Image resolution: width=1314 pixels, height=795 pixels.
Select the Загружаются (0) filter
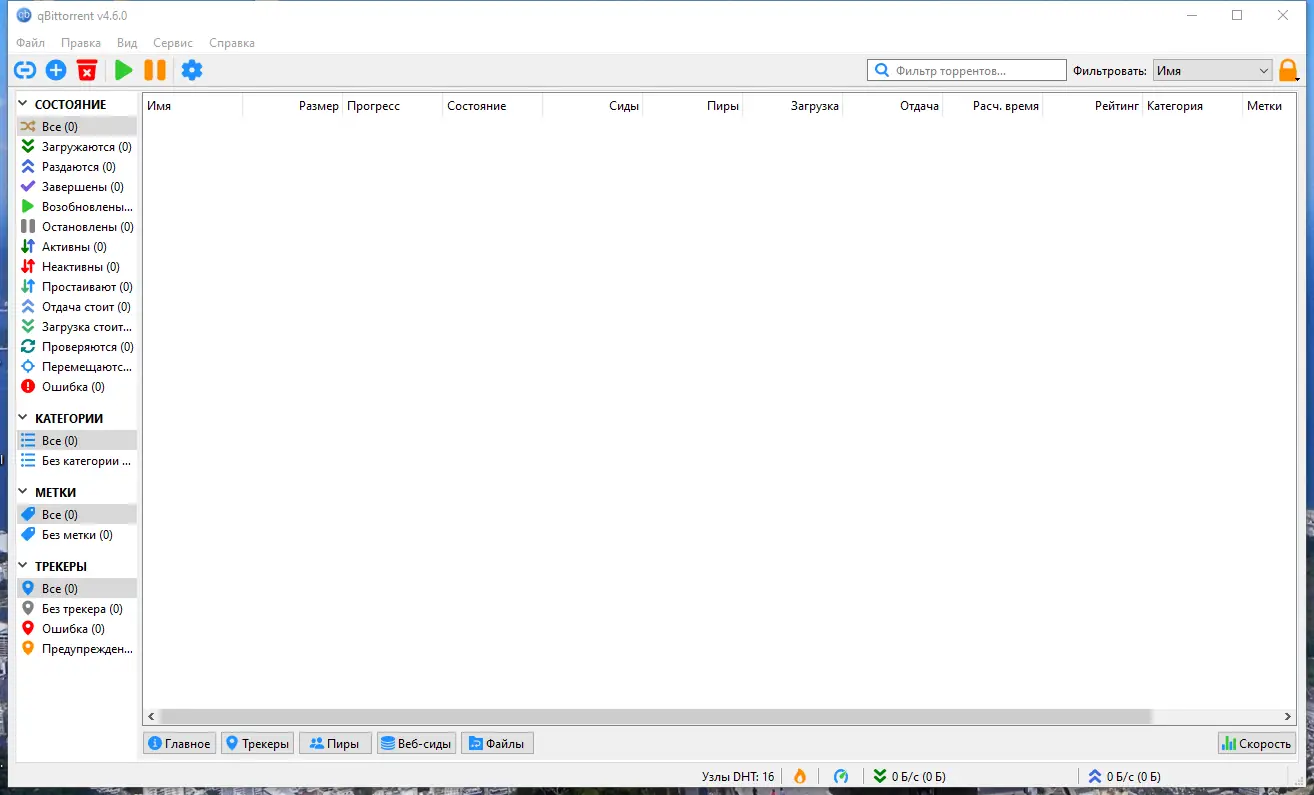(x=77, y=147)
